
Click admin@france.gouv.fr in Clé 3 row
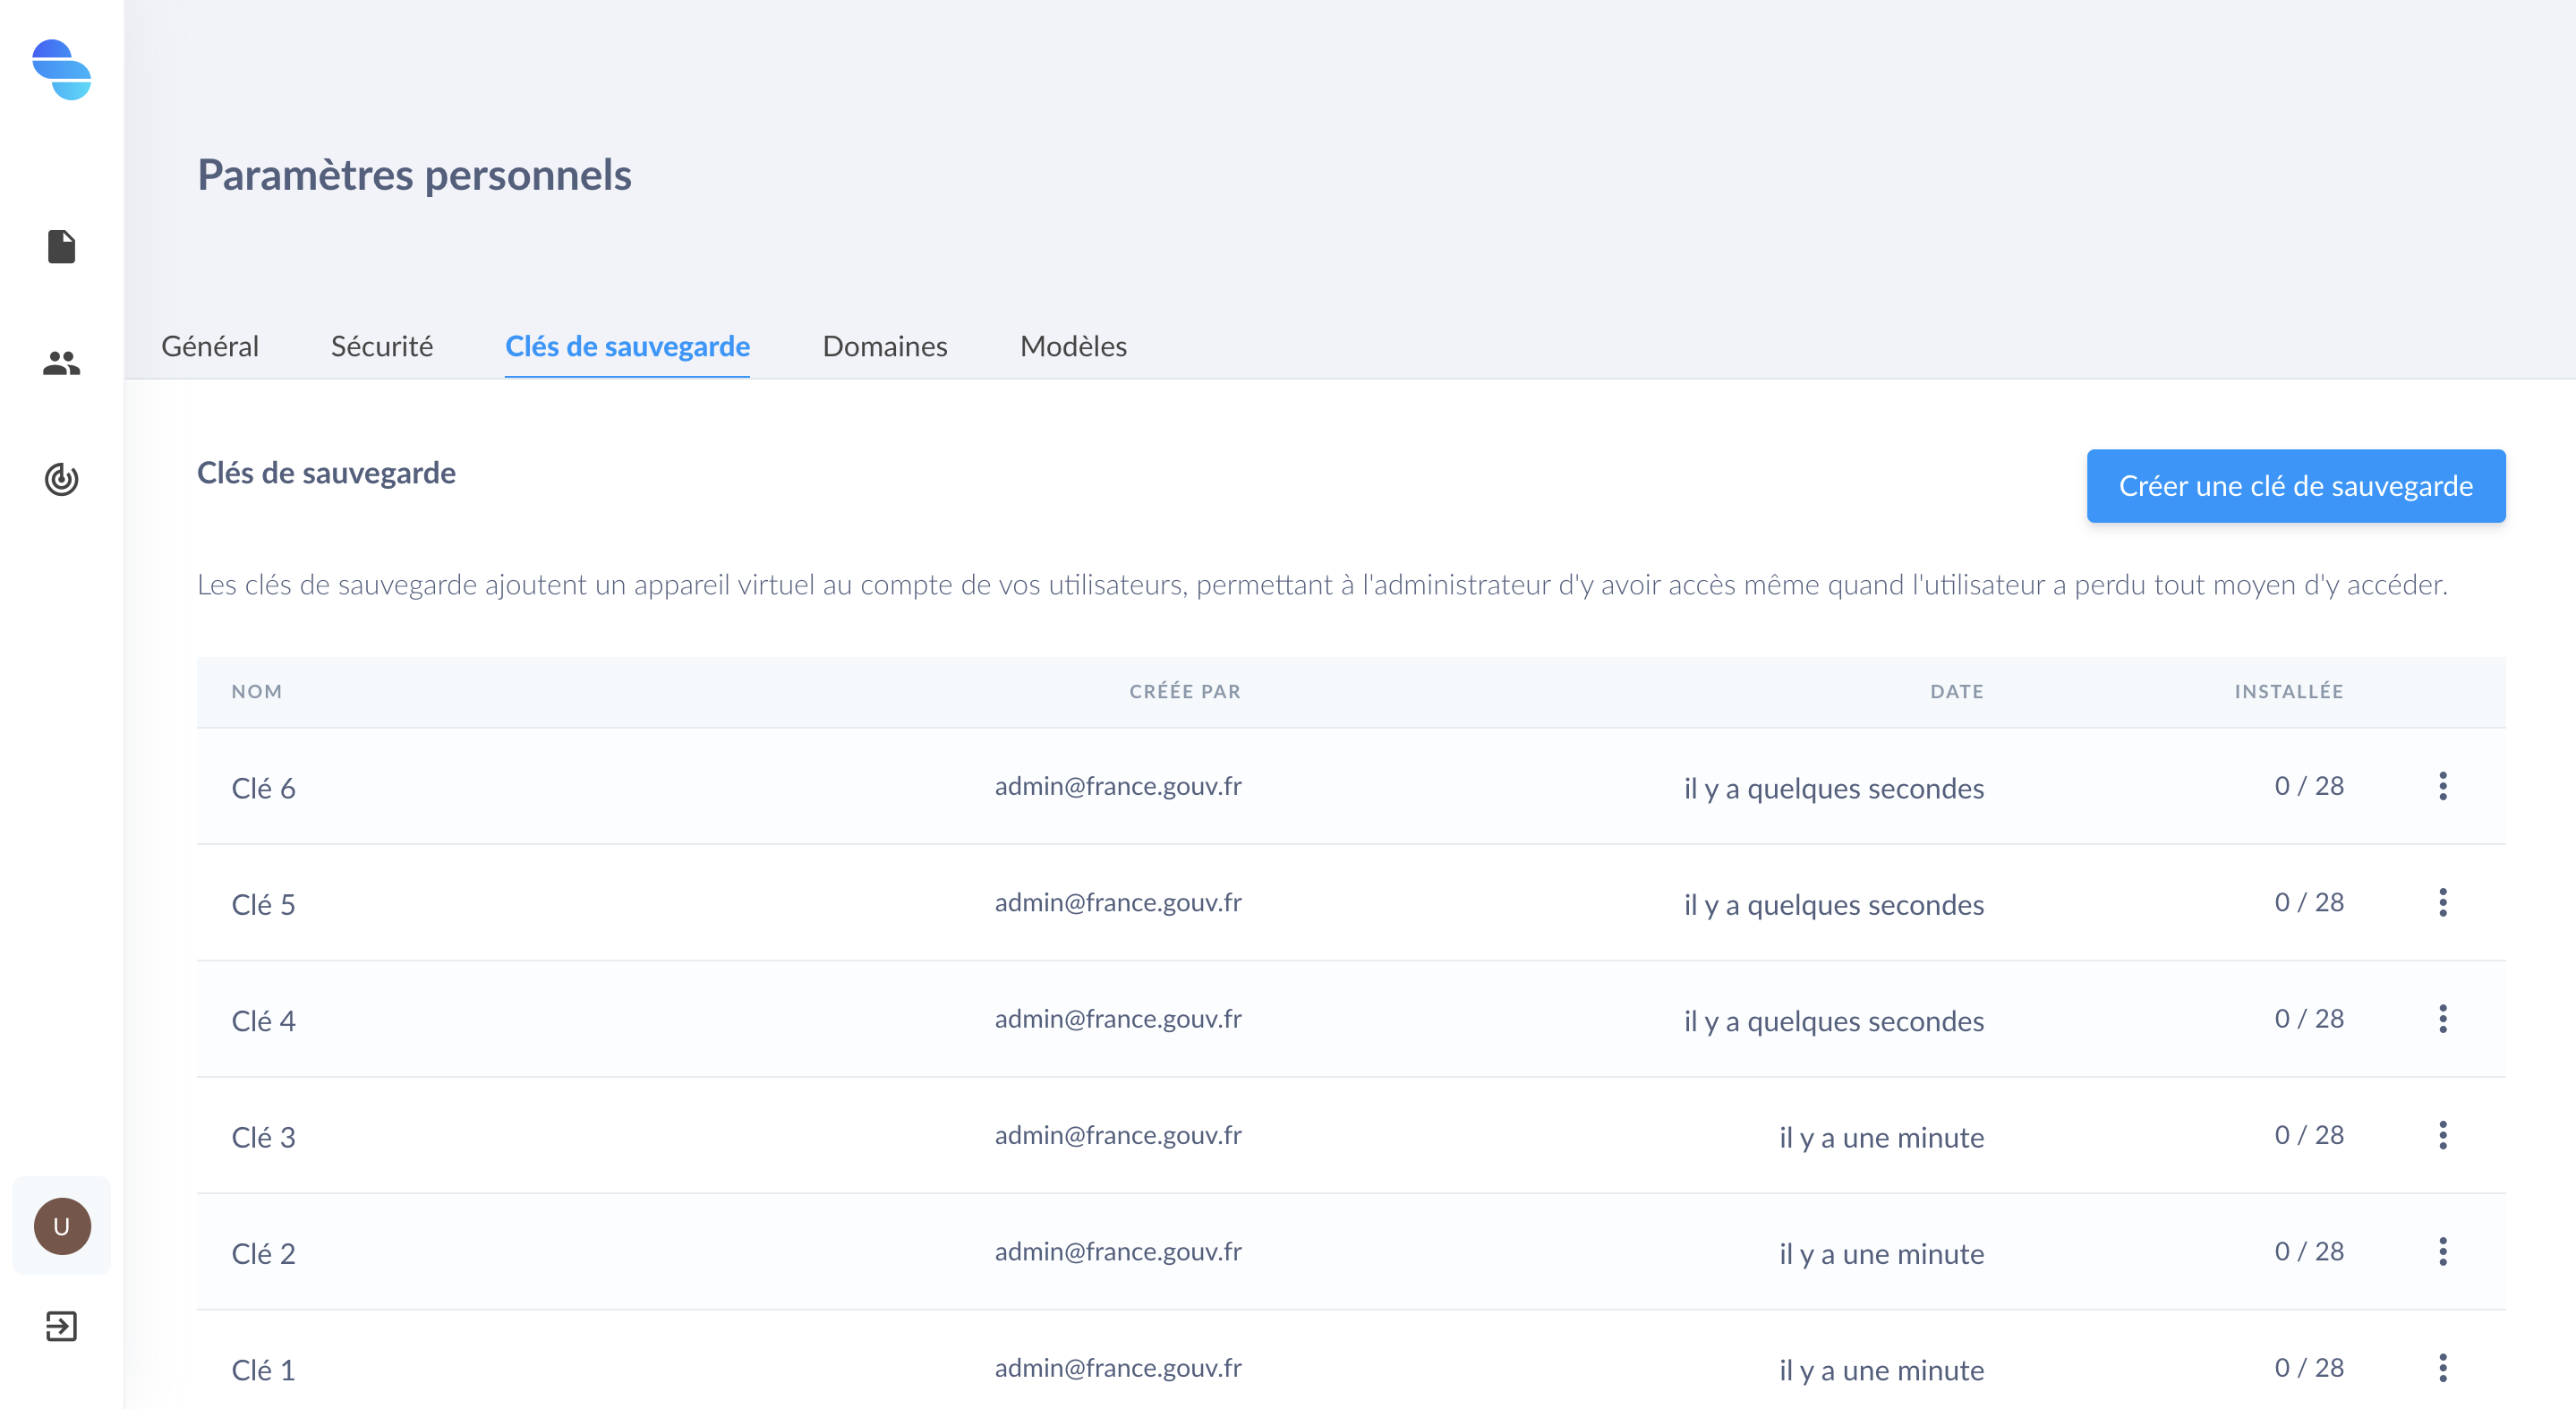(1118, 1135)
